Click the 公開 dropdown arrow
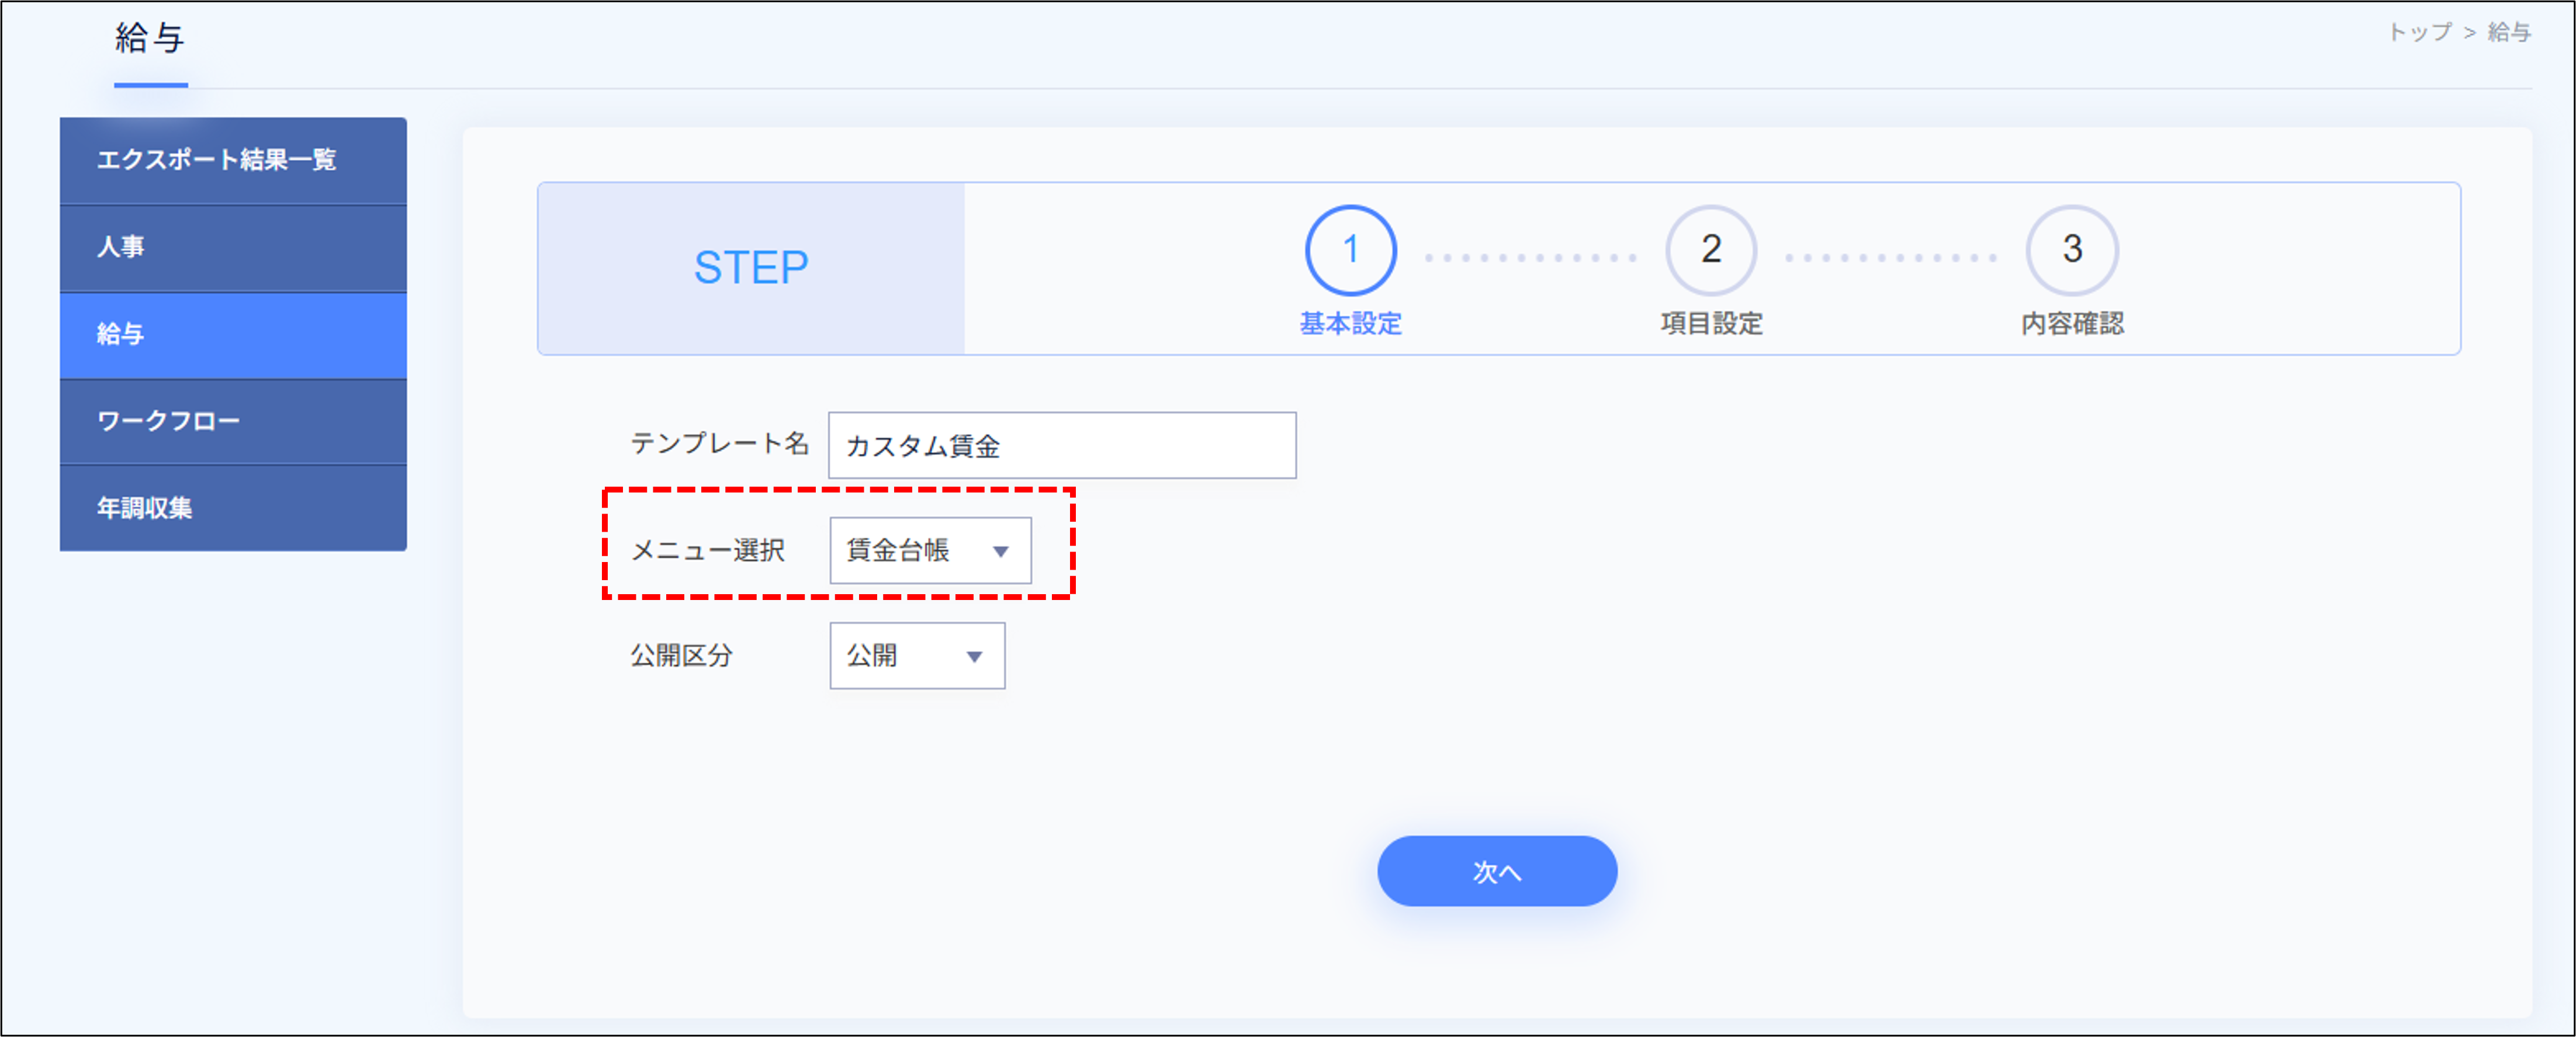 (974, 657)
